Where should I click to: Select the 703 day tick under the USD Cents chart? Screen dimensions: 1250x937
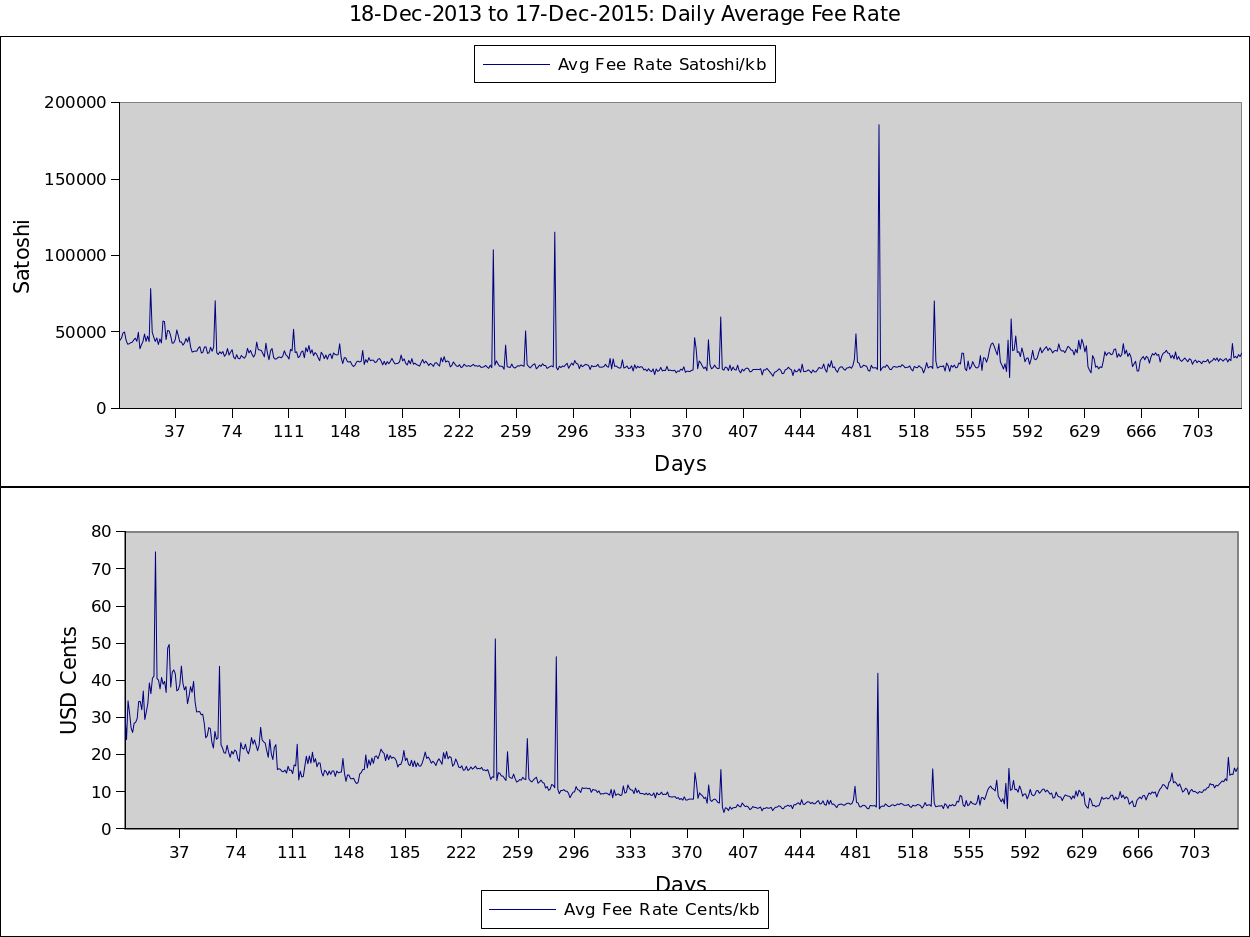(1194, 852)
